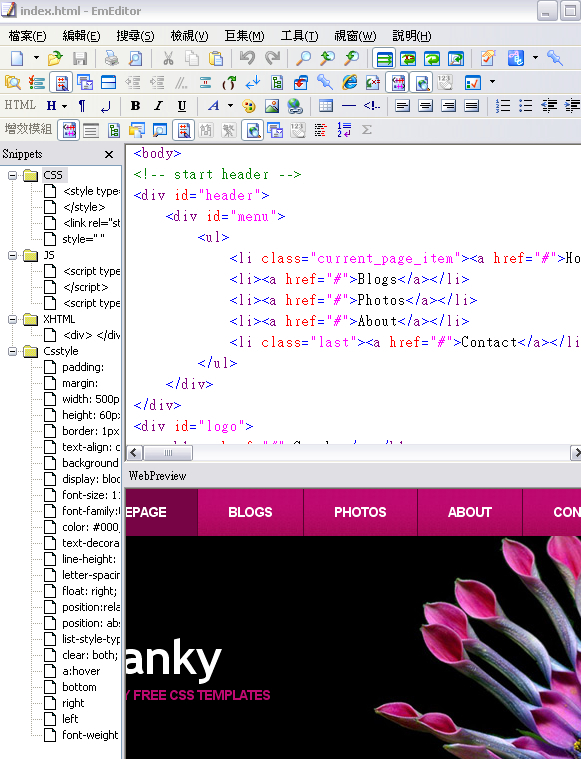Open 巨集(M) menu

[x=245, y=36]
